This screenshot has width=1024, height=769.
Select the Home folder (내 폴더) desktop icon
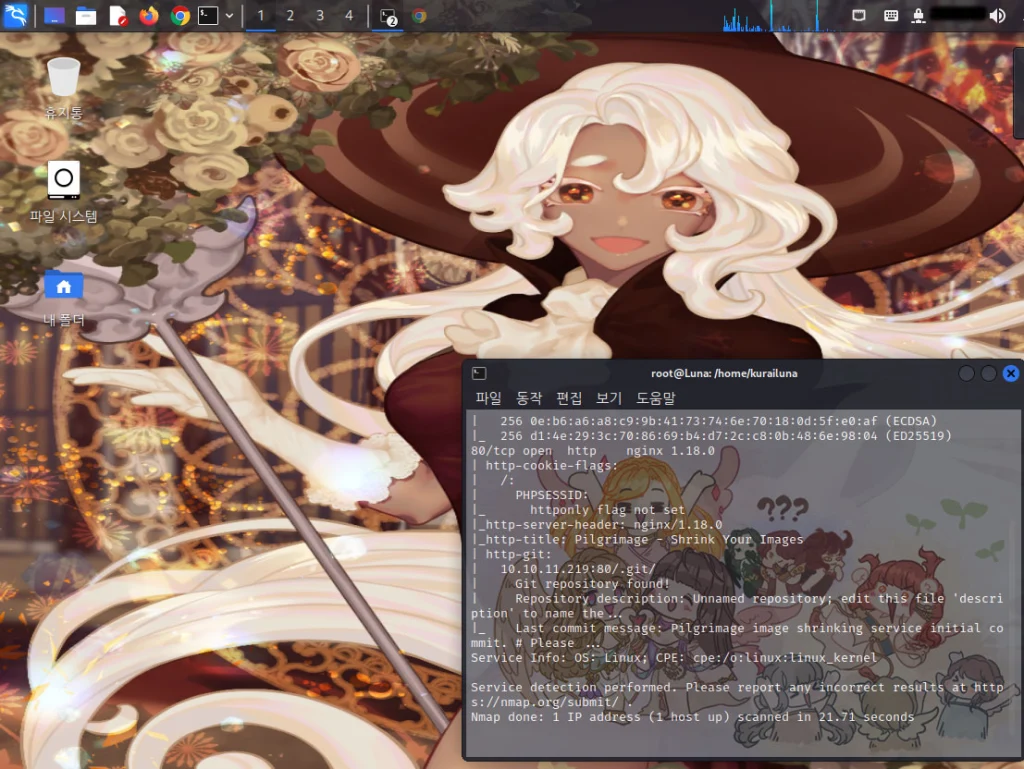pyautogui.click(x=63, y=298)
